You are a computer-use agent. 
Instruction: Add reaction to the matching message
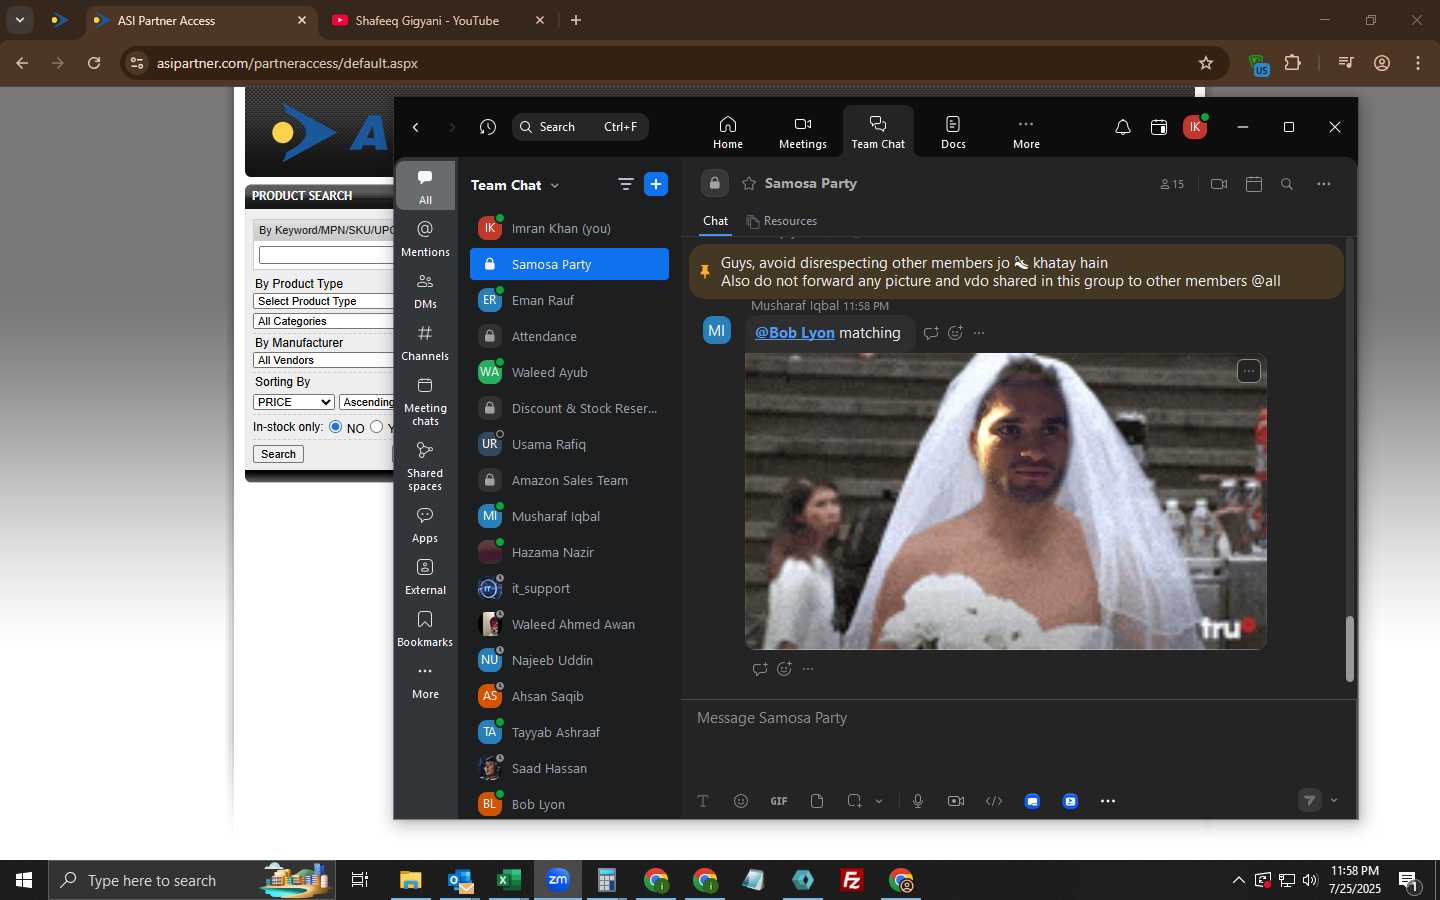coord(955,333)
